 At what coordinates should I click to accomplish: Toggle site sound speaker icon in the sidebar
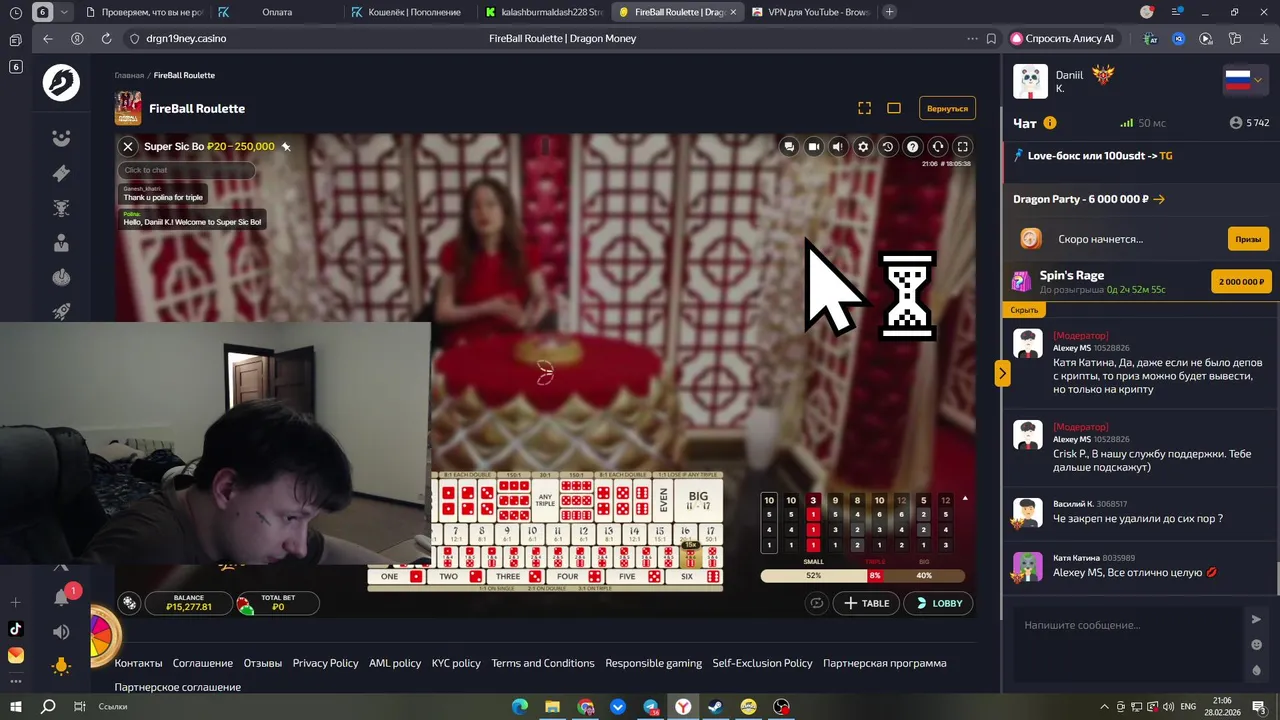[61, 632]
